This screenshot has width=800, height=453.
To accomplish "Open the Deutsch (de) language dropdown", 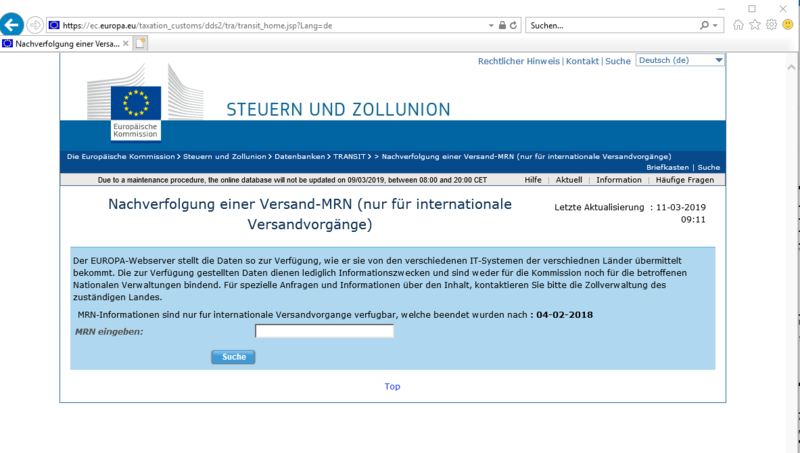I will coord(680,60).
